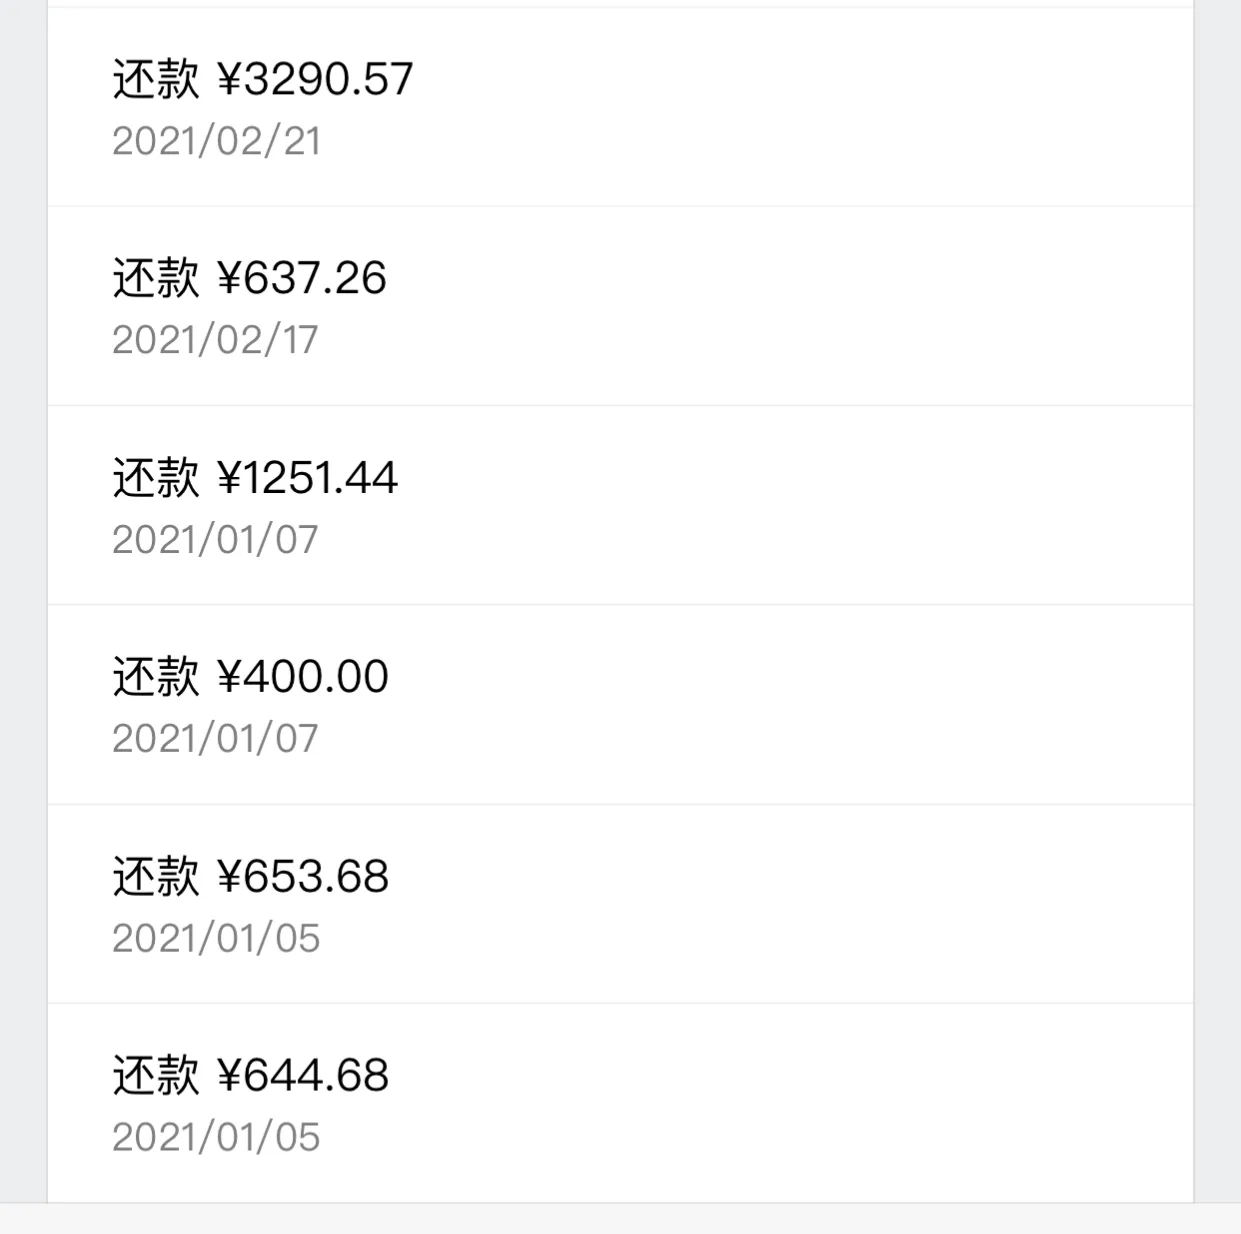Open the ¥637.26 repayment record
Screen dimensions: 1241x1234
click(620, 306)
